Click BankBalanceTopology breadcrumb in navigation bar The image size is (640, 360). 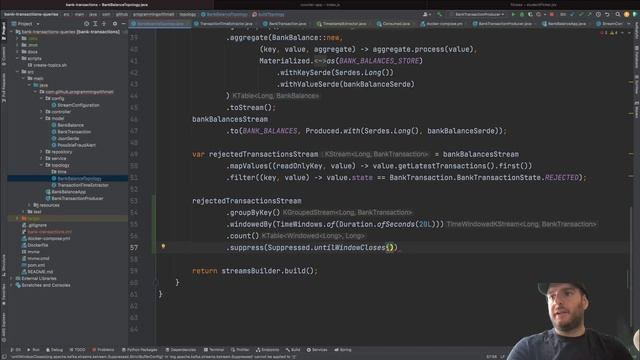226,14
